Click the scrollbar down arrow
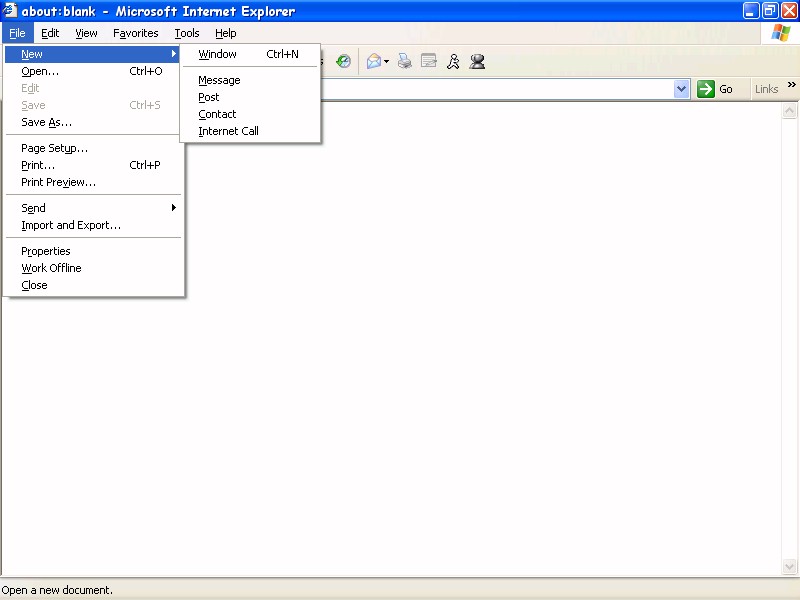The width and height of the screenshot is (800, 600). [x=789, y=566]
